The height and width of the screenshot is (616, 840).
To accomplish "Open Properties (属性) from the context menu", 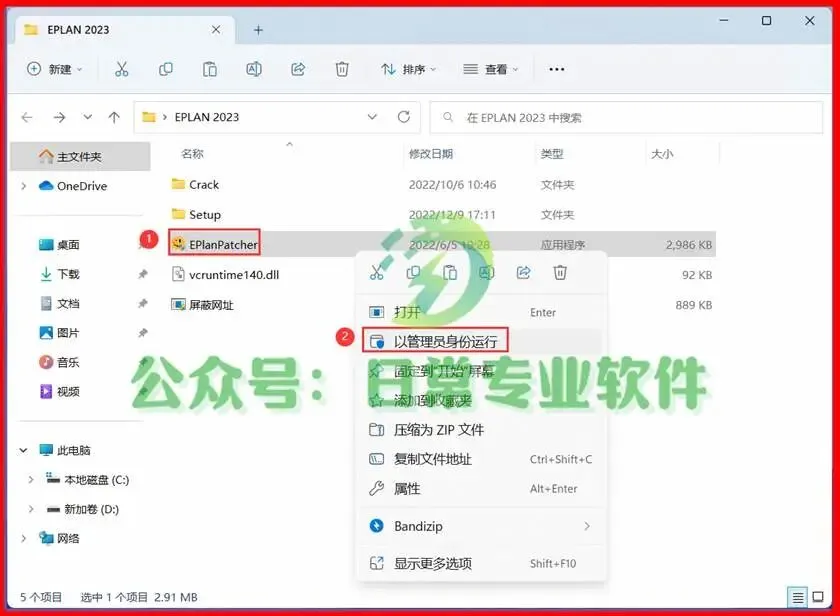I will [482, 489].
